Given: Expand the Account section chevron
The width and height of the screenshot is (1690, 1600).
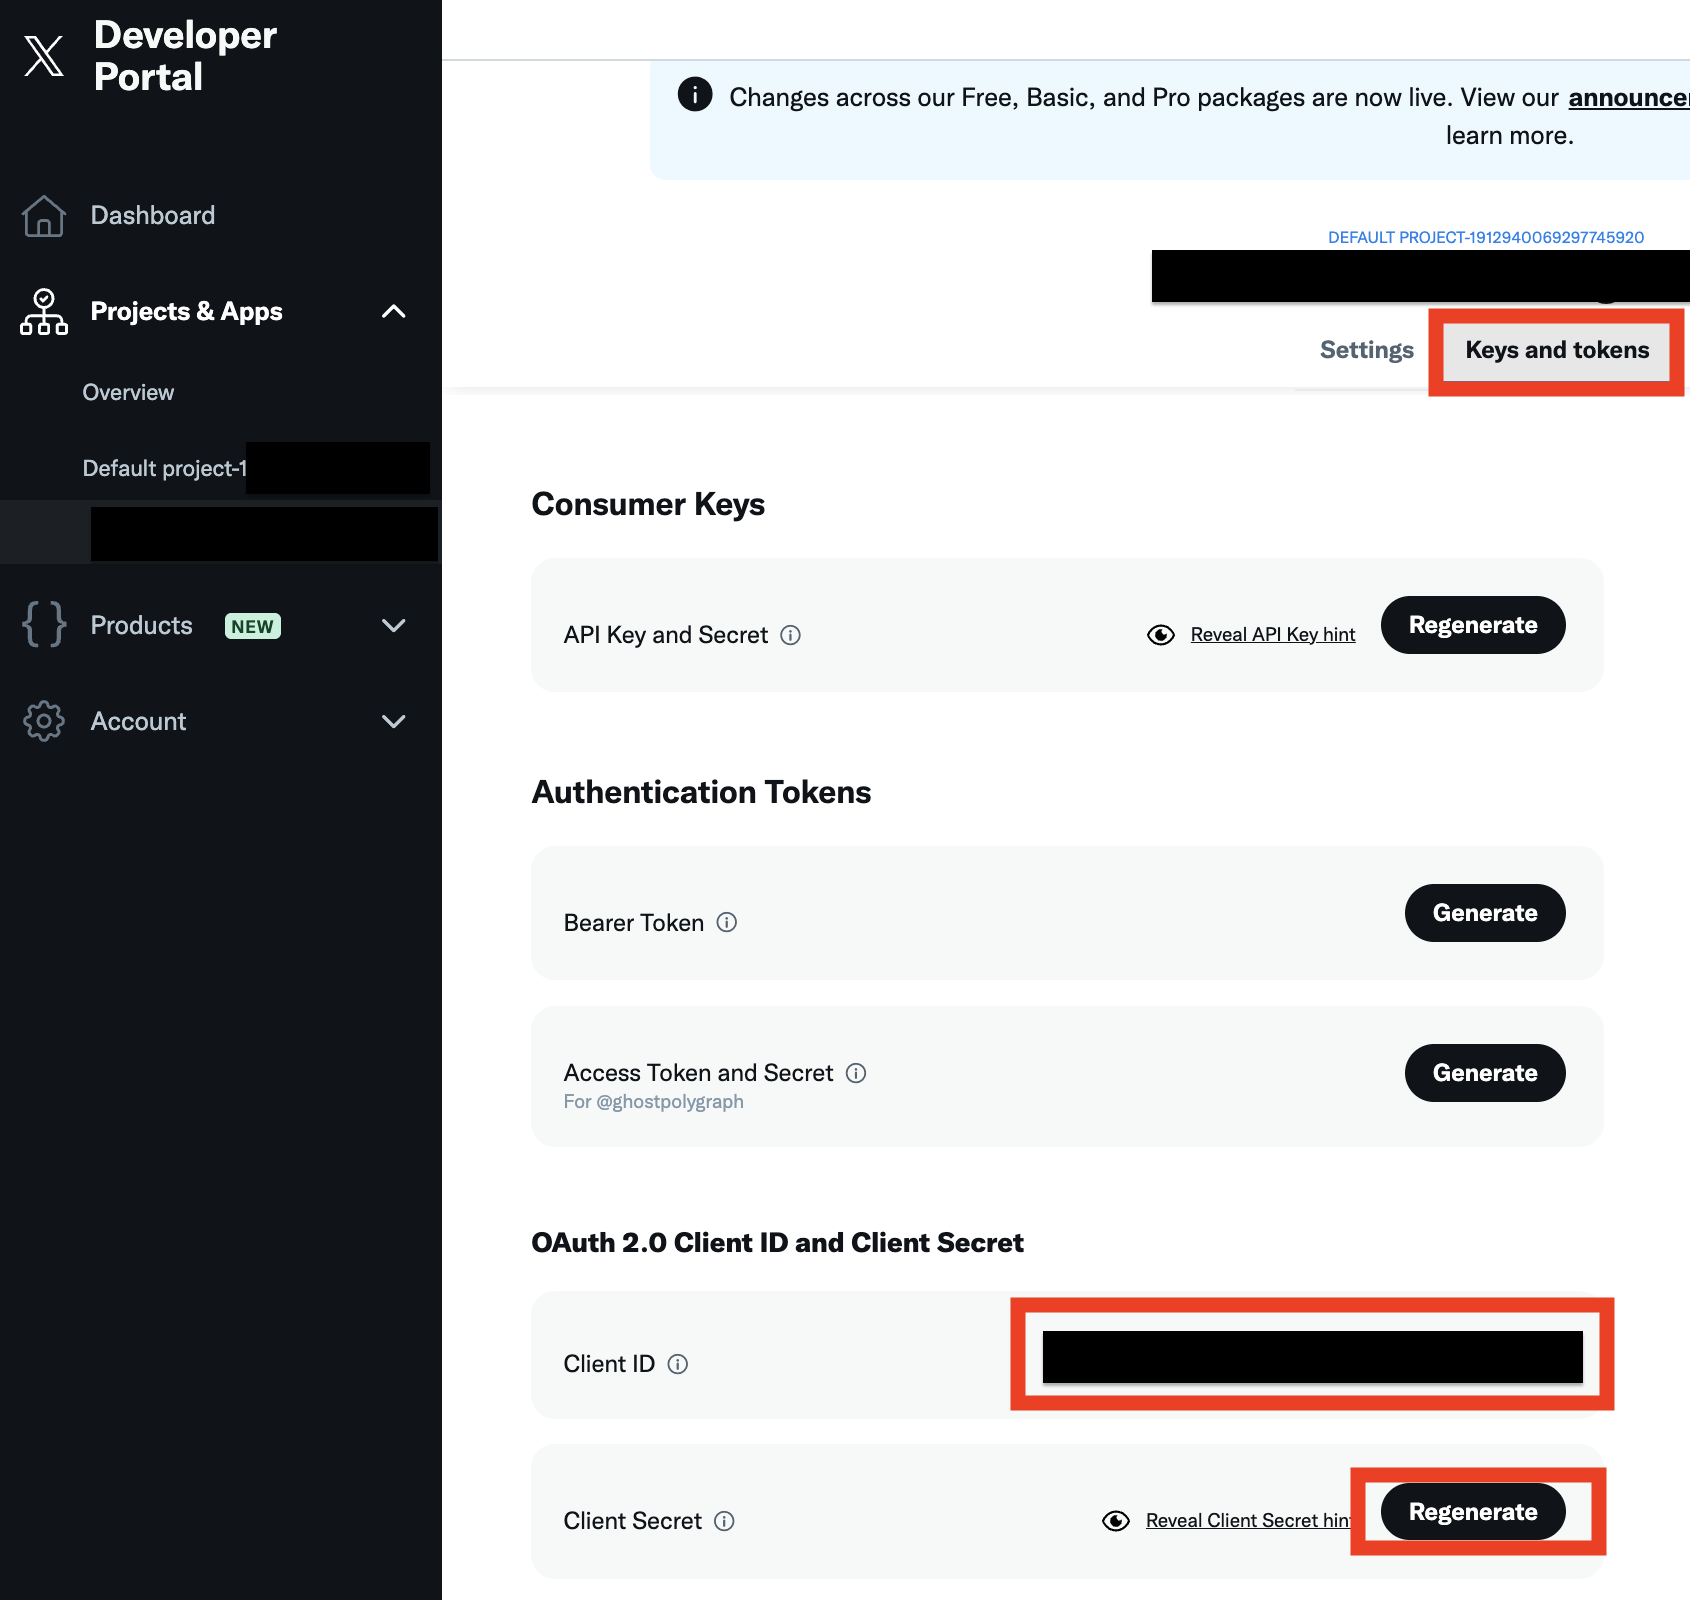Looking at the screenshot, I should tap(394, 721).
